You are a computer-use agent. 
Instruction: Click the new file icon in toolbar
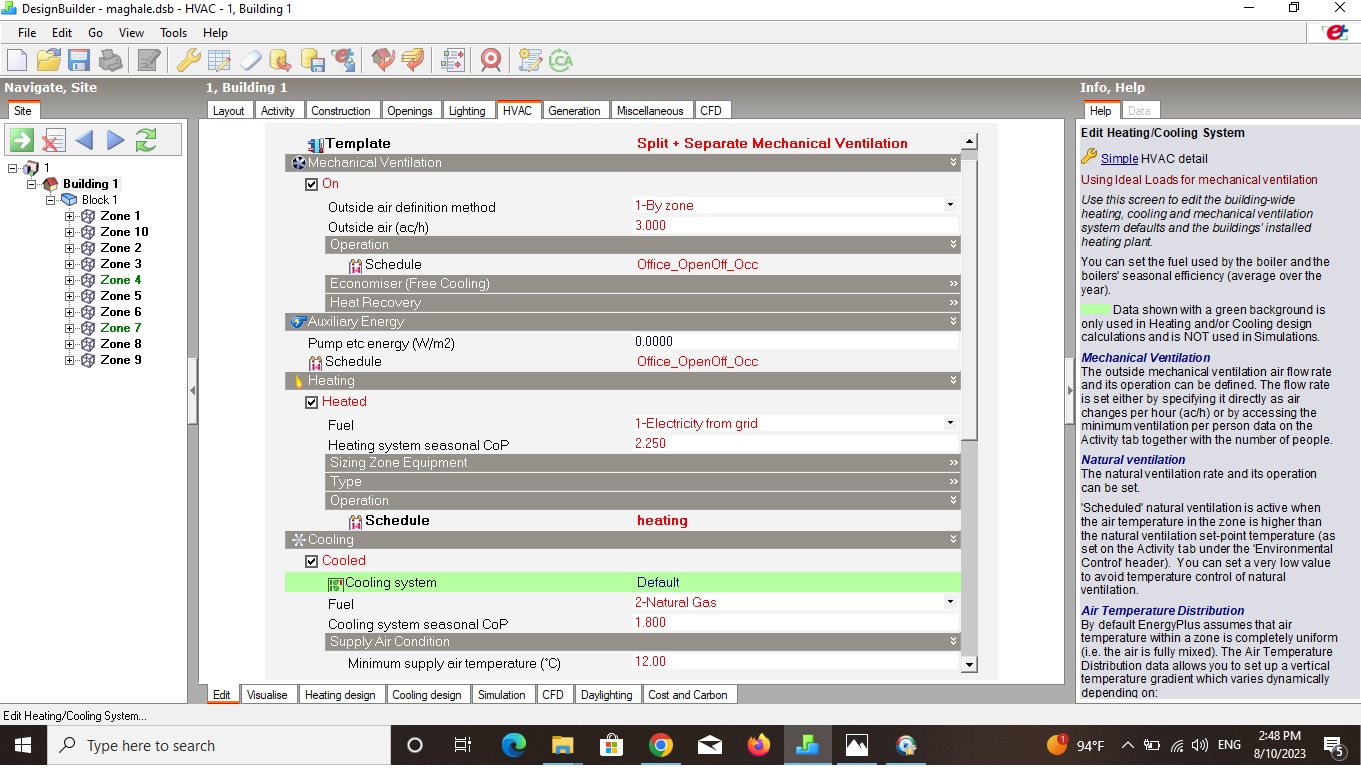[x=18, y=60]
